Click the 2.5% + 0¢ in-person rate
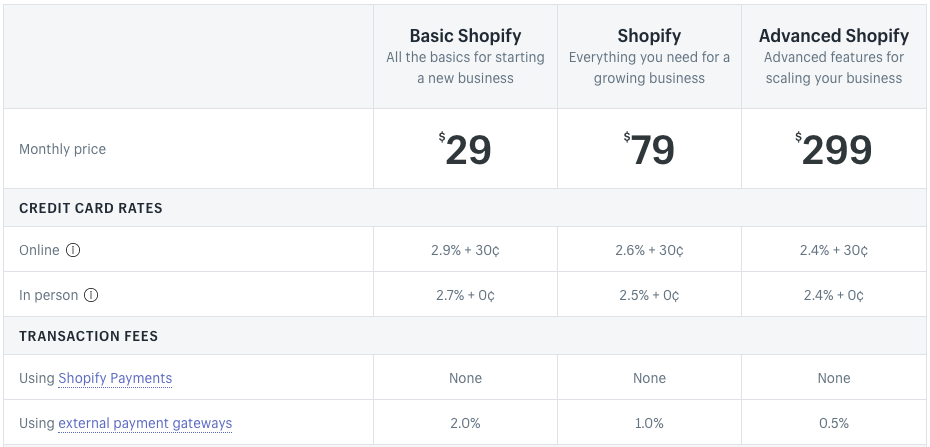 coord(649,295)
